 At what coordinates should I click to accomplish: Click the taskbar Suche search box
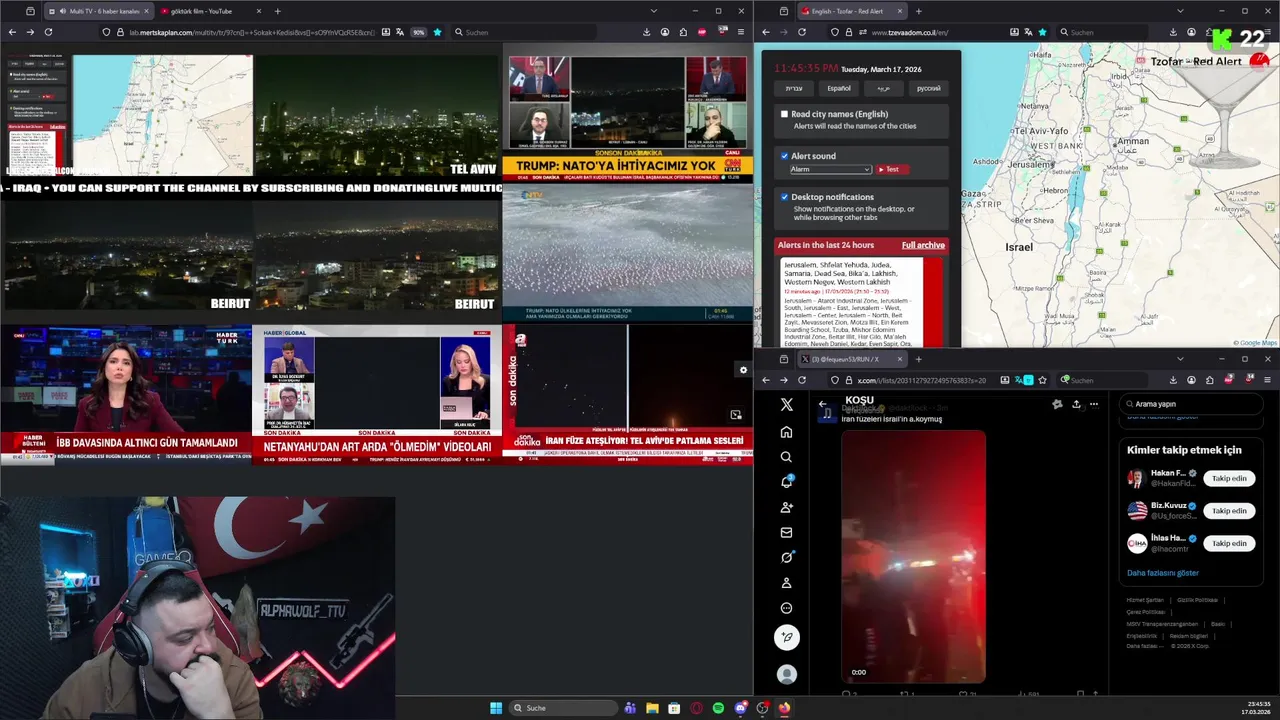pyautogui.click(x=563, y=708)
